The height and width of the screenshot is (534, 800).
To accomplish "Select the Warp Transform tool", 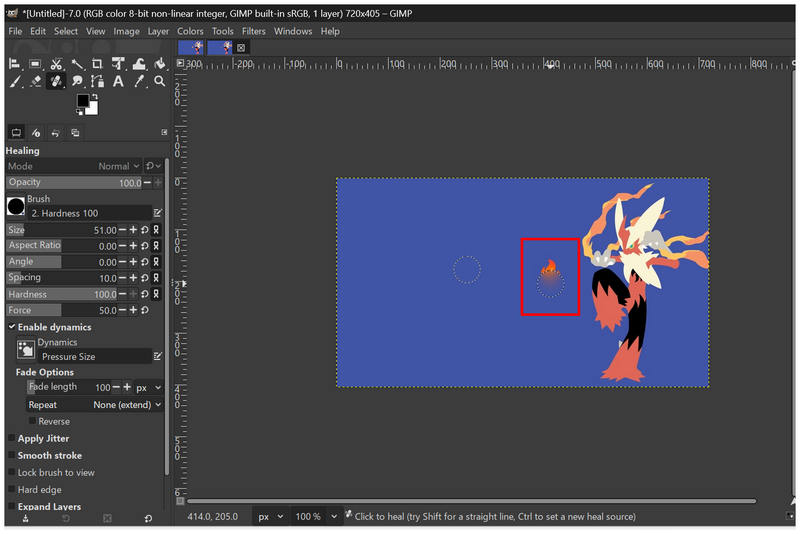I will click(x=139, y=64).
